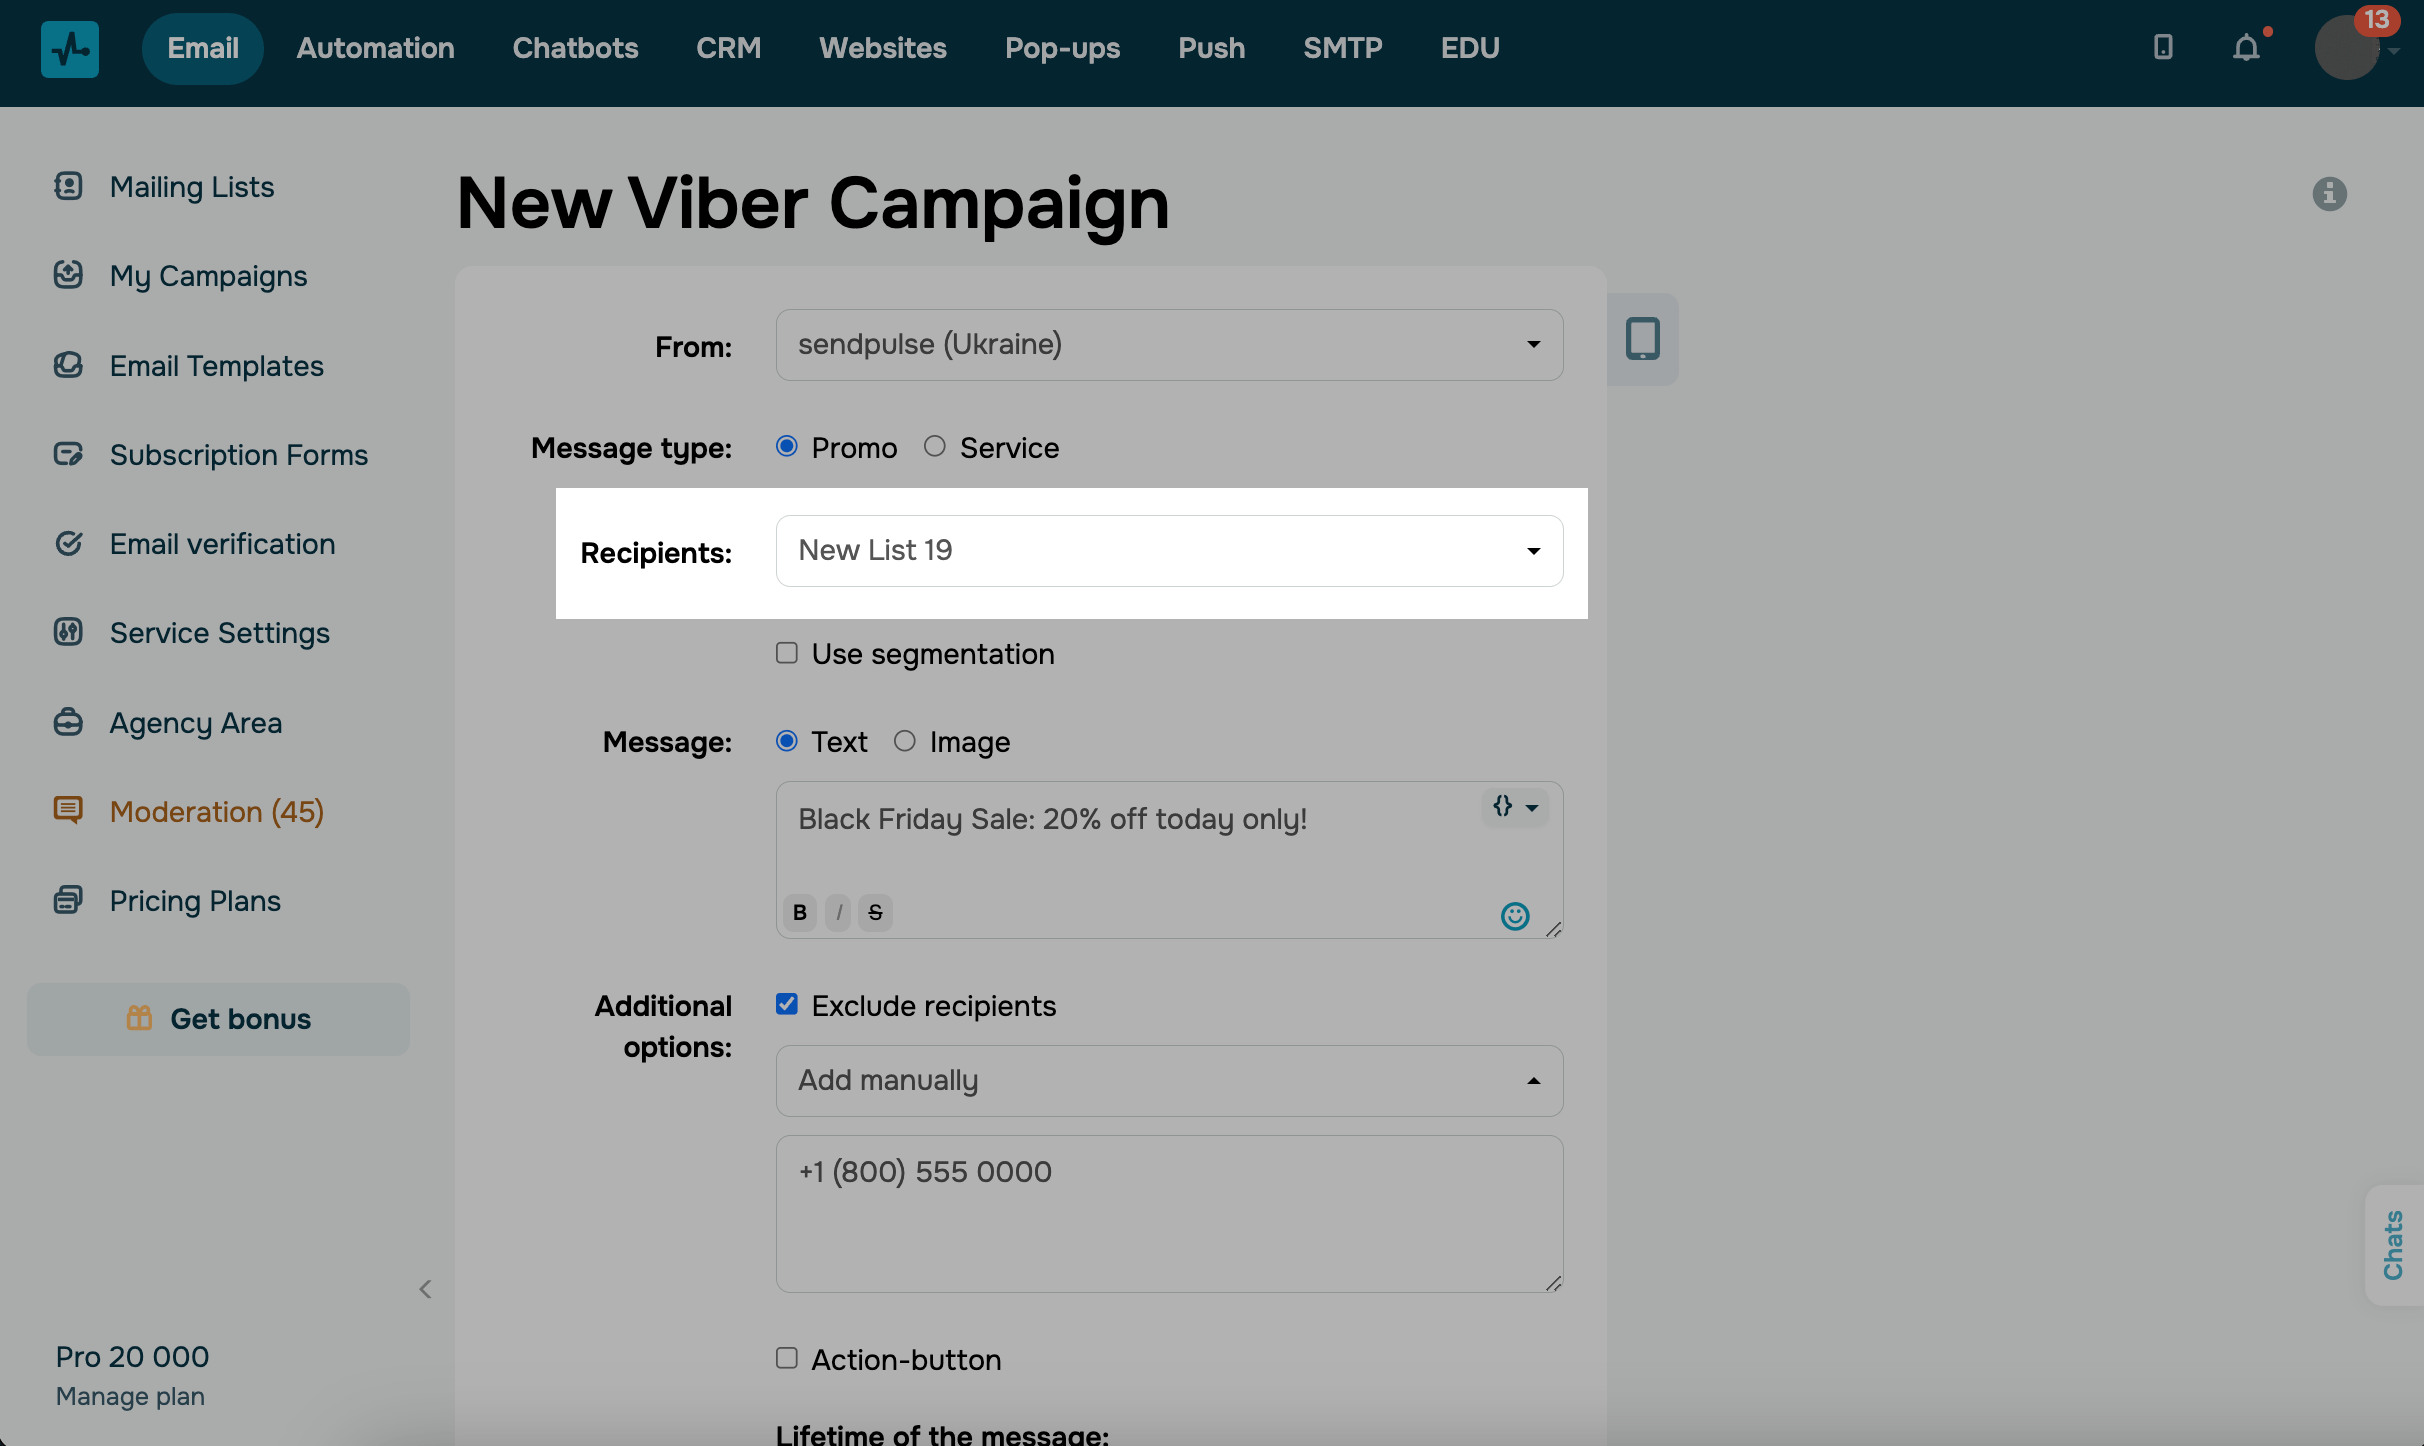The height and width of the screenshot is (1446, 2424).
Task: Collapse the left sidebar arrow
Action: [425, 1289]
